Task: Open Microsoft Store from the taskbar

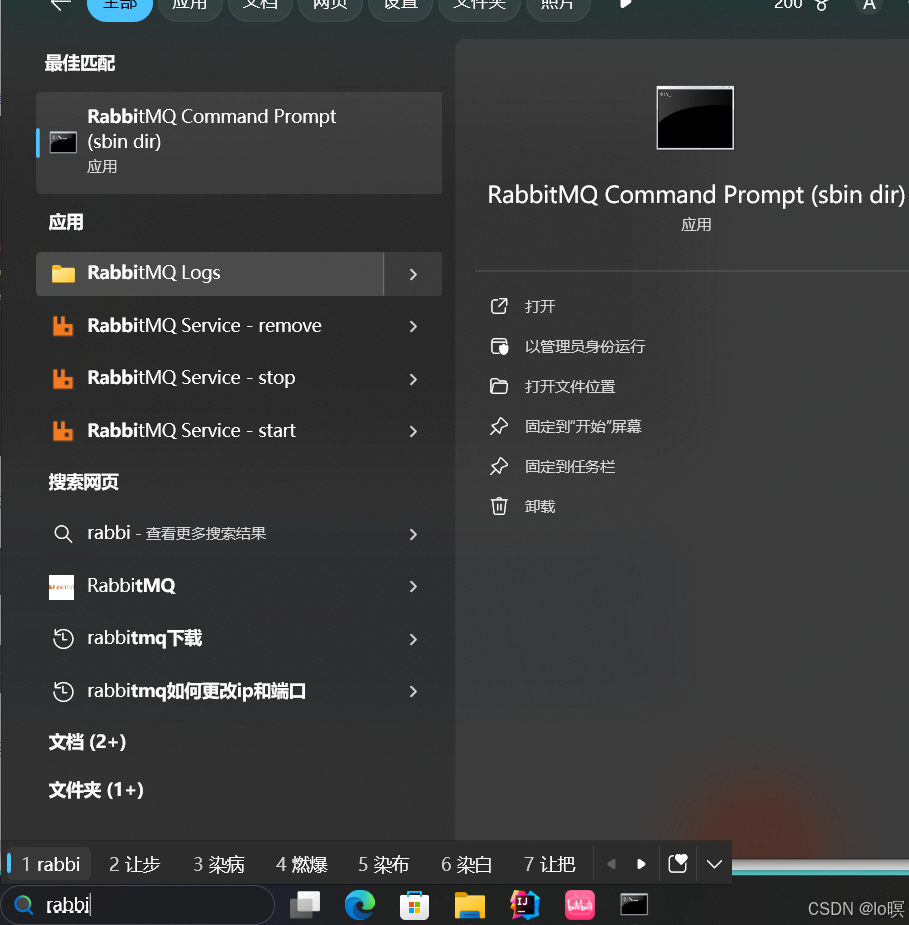Action: coord(415,905)
